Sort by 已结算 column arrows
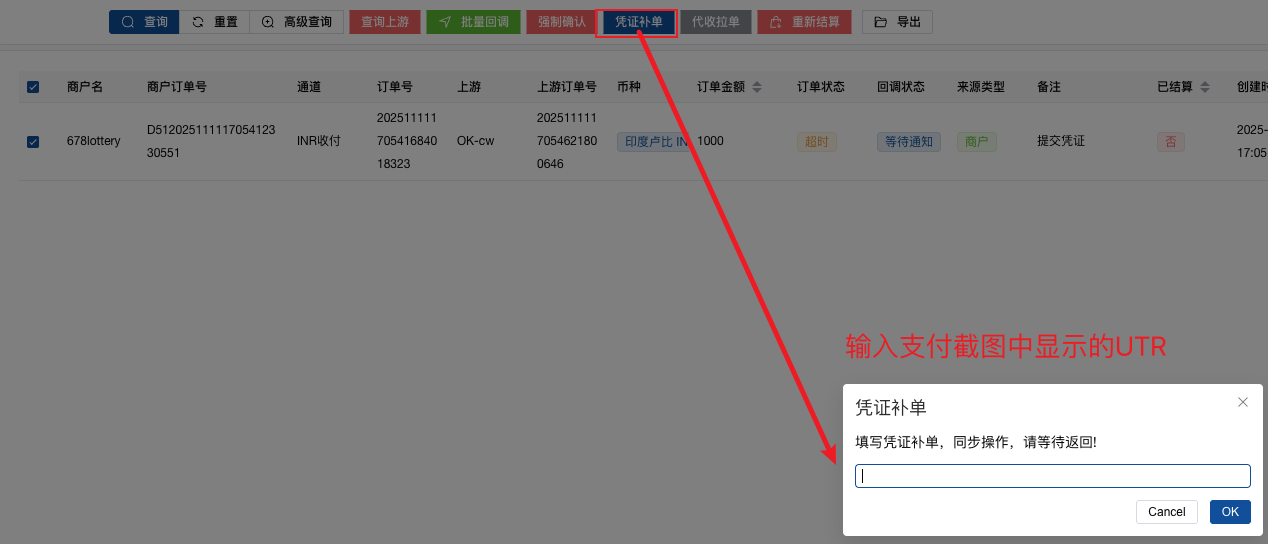The width and height of the screenshot is (1268, 544). point(1205,88)
